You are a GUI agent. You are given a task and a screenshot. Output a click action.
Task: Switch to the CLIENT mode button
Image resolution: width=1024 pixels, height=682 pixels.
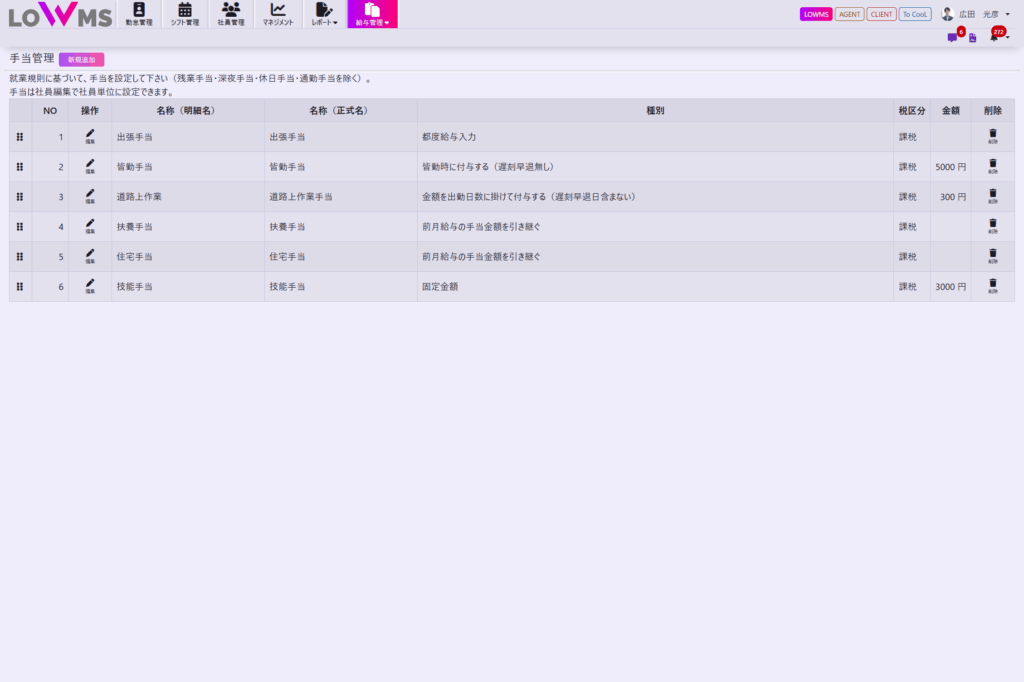(881, 14)
